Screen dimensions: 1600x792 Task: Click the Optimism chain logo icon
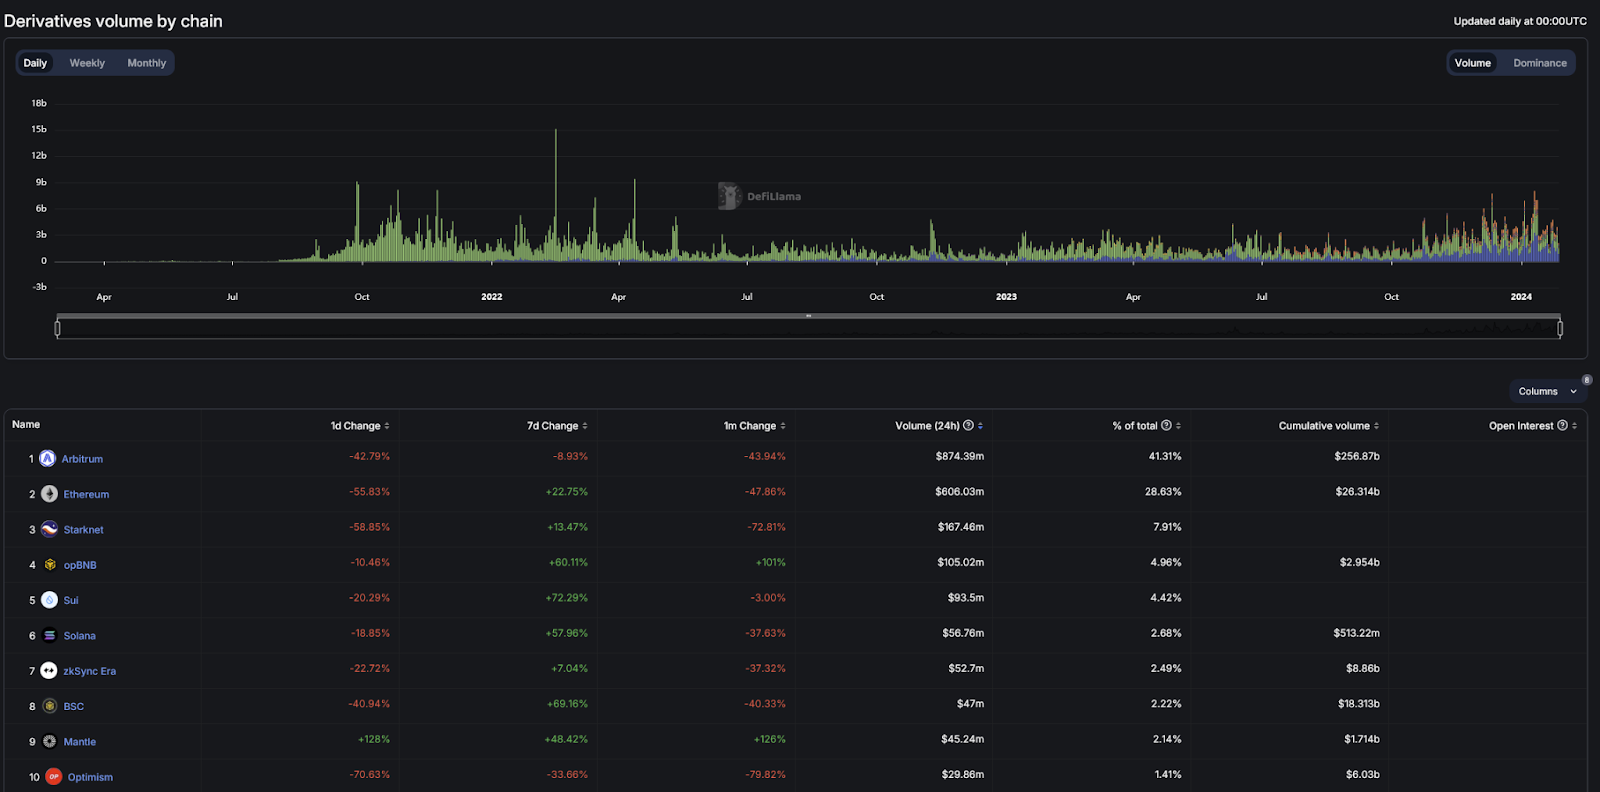[54, 777]
